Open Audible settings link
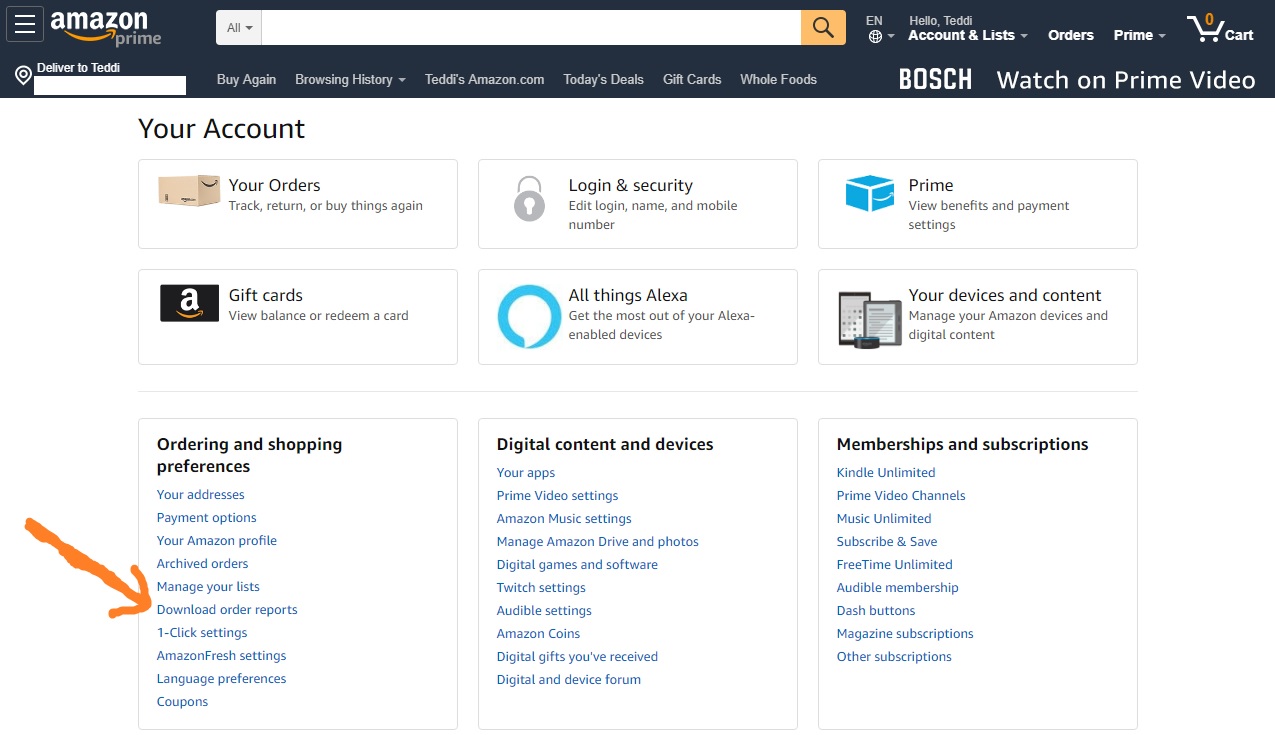 pos(544,610)
